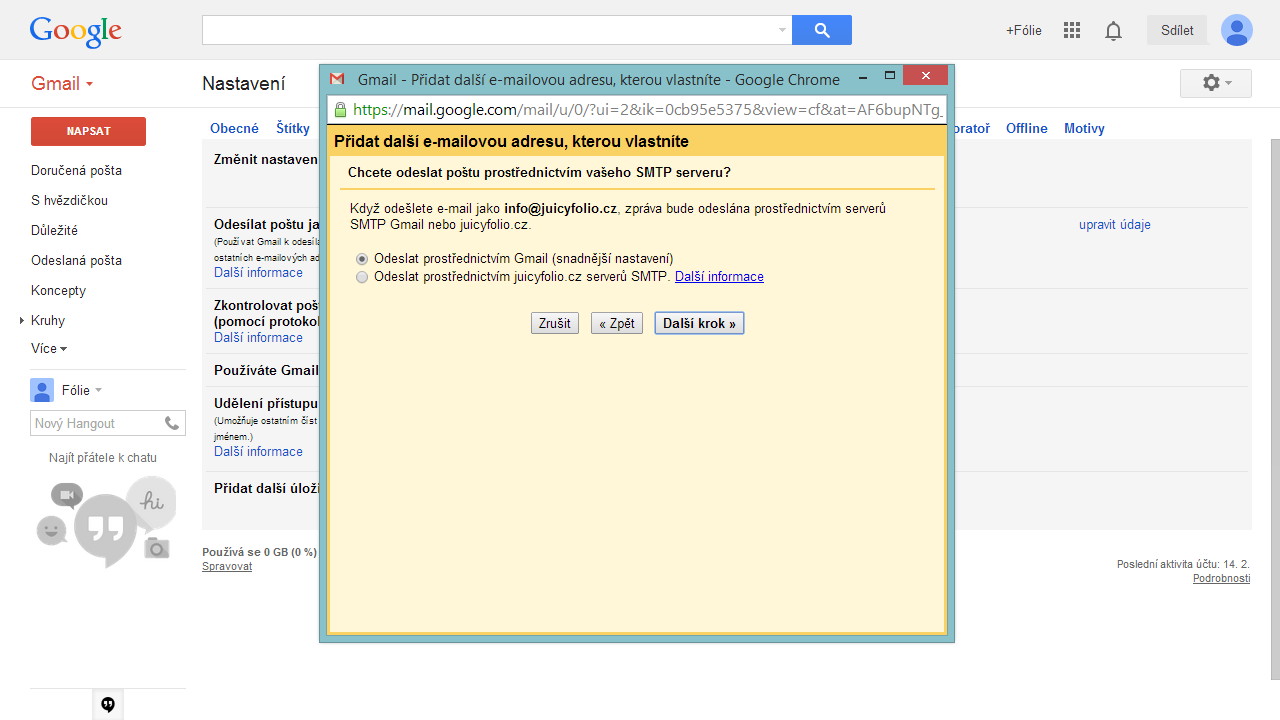
Task: Click the +Fólie link
Action: coord(1024,30)
